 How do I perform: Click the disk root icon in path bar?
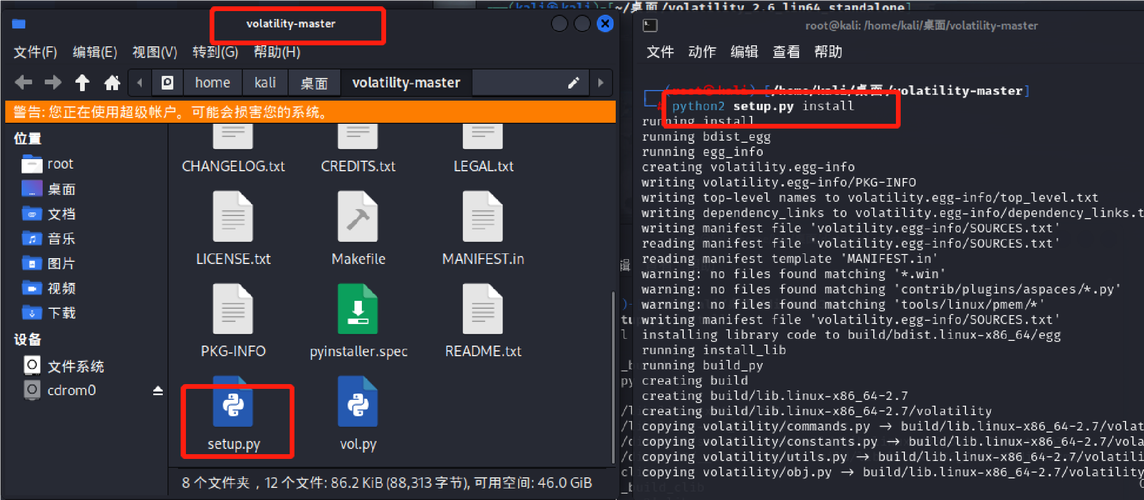[167, 82]
